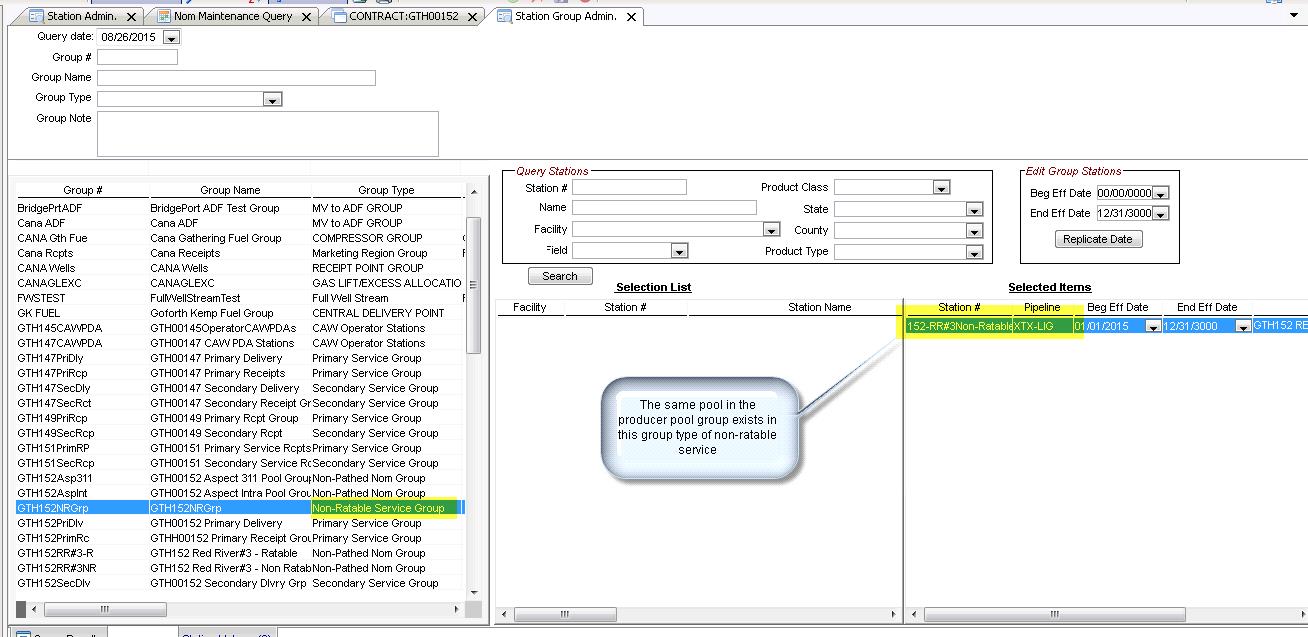The width and height of the screenshot is (1308, 637).
Task: Click the Station # input field
Action: (629, 187)
